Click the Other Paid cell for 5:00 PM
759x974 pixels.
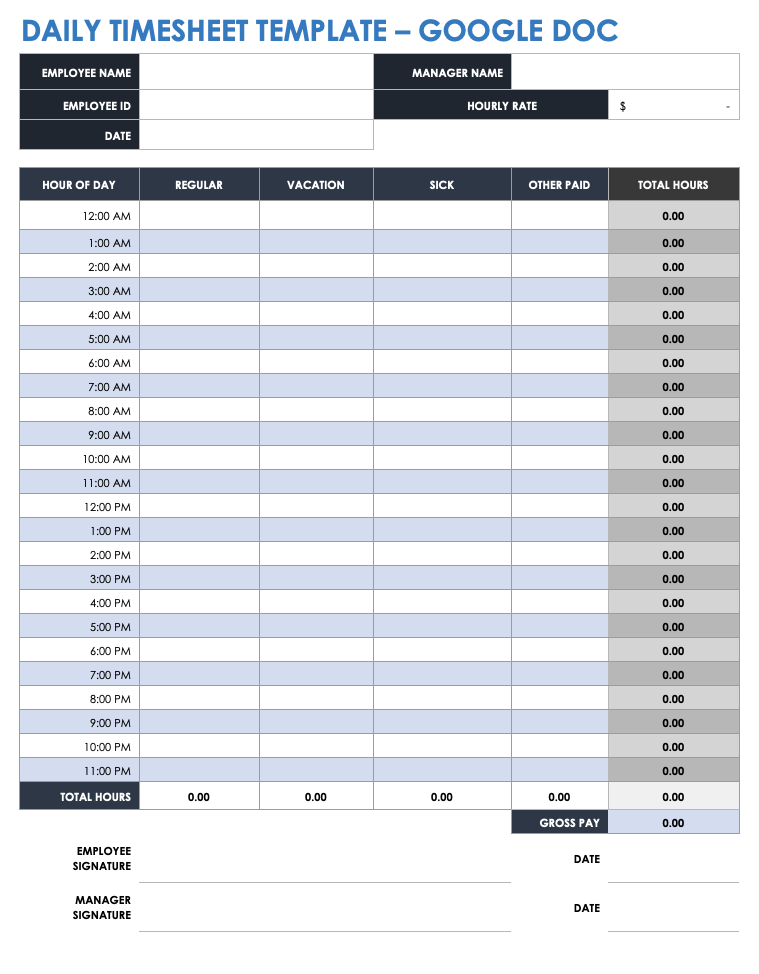pos(559,627)
